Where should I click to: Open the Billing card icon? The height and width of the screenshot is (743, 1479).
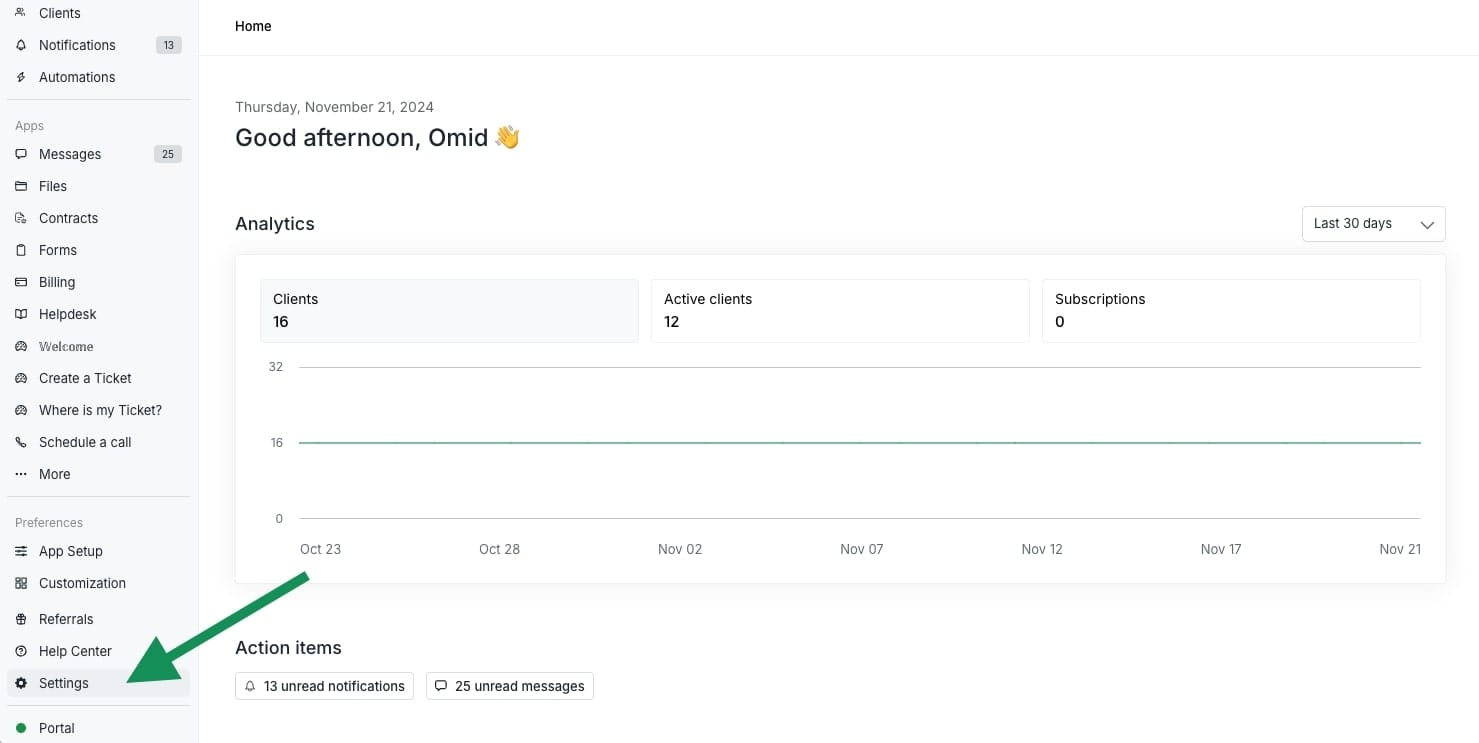click(21, 282)
